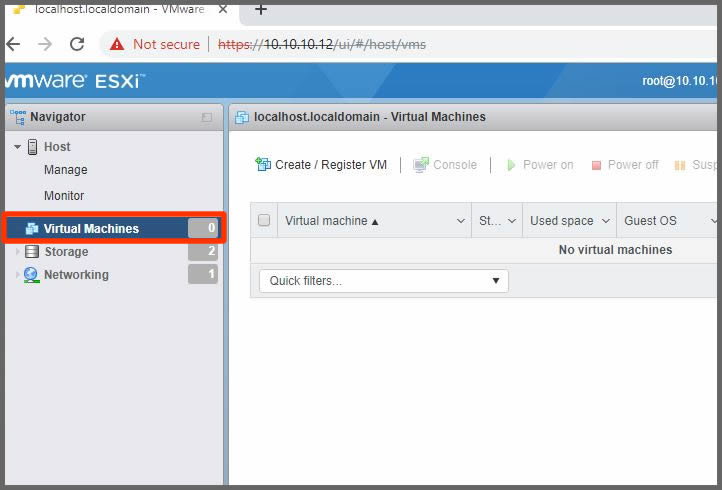This screenshot has height=490, width=722.
Task: Open Monitor under Host
Action: [x=64, y=196]
